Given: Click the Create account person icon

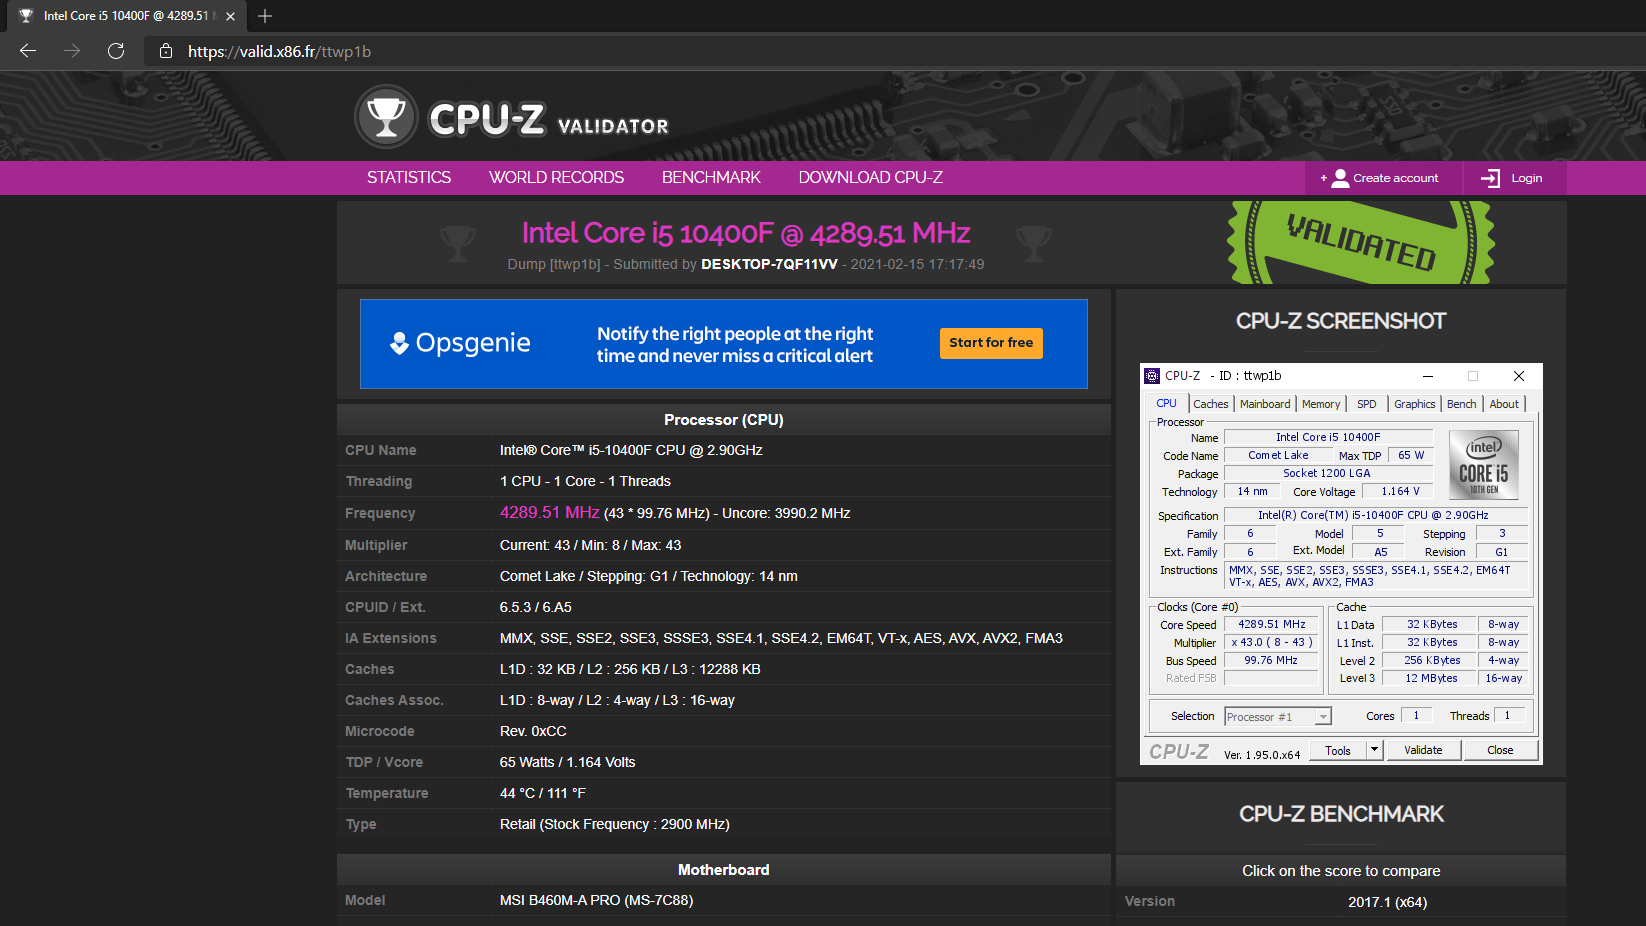Looking at the screenshot, I should coord(1340,178).
